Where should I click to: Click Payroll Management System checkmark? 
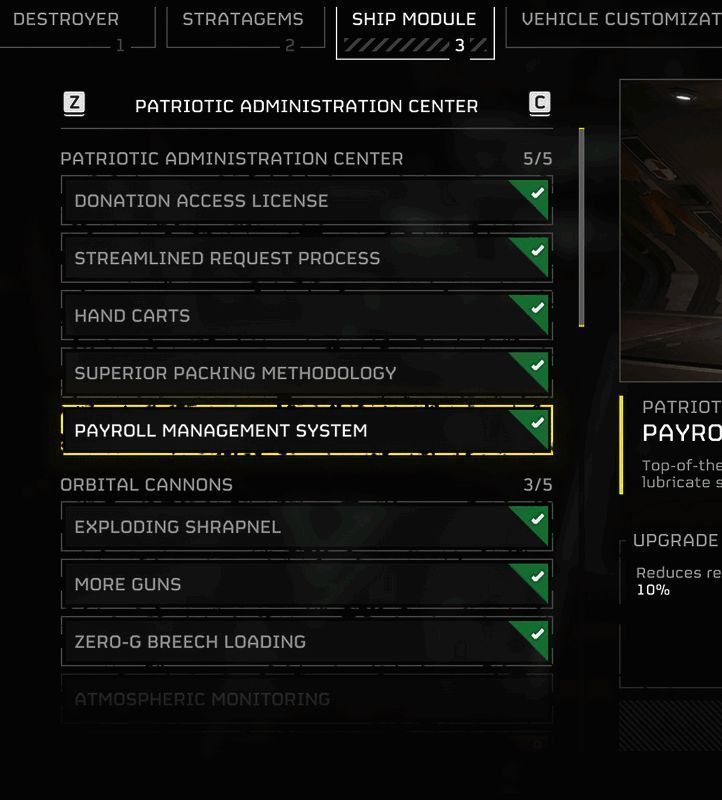point(537,423)
